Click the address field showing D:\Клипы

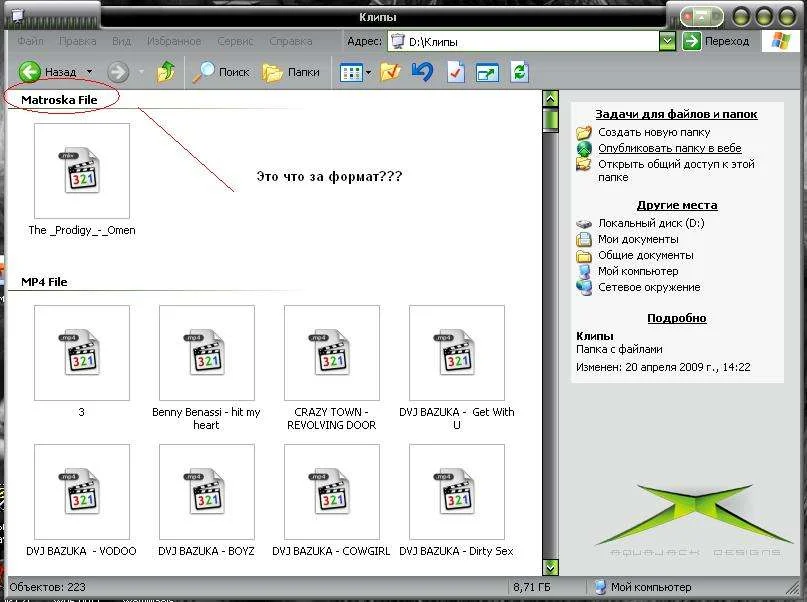[x=523, y=42]
